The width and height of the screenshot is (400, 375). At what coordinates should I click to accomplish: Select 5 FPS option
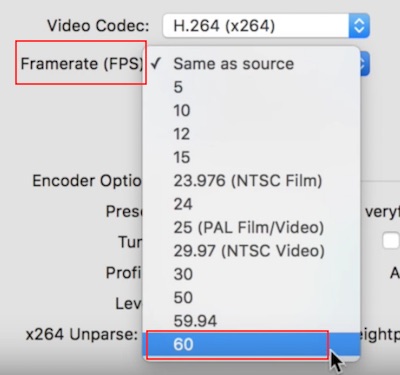point(252,87)
